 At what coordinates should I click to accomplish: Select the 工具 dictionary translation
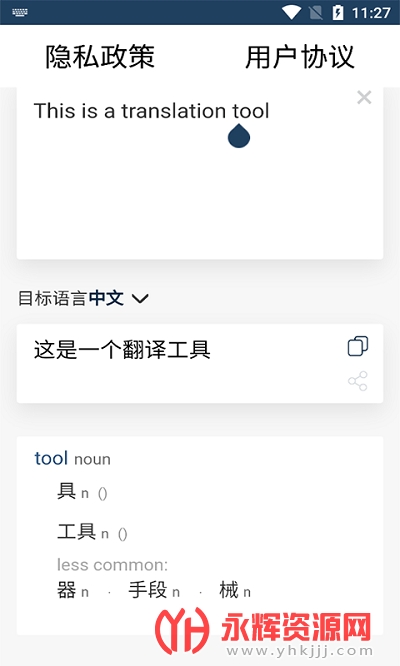[x=76, y=531]
